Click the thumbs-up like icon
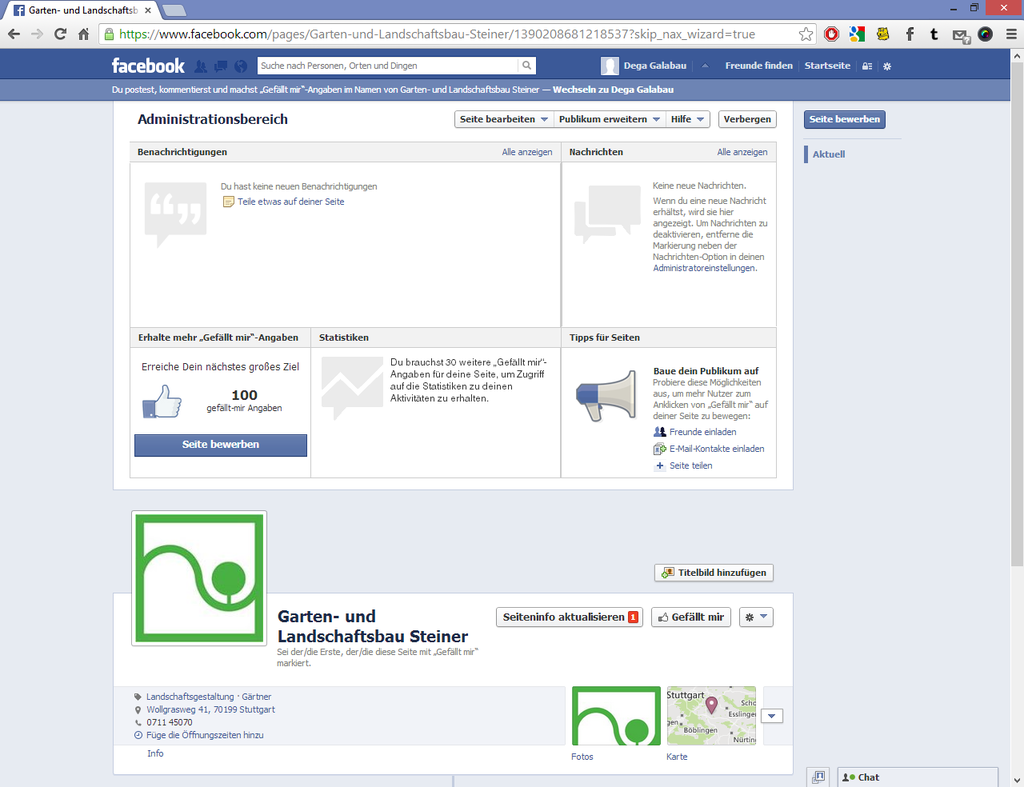 click(x=161, y=401)
